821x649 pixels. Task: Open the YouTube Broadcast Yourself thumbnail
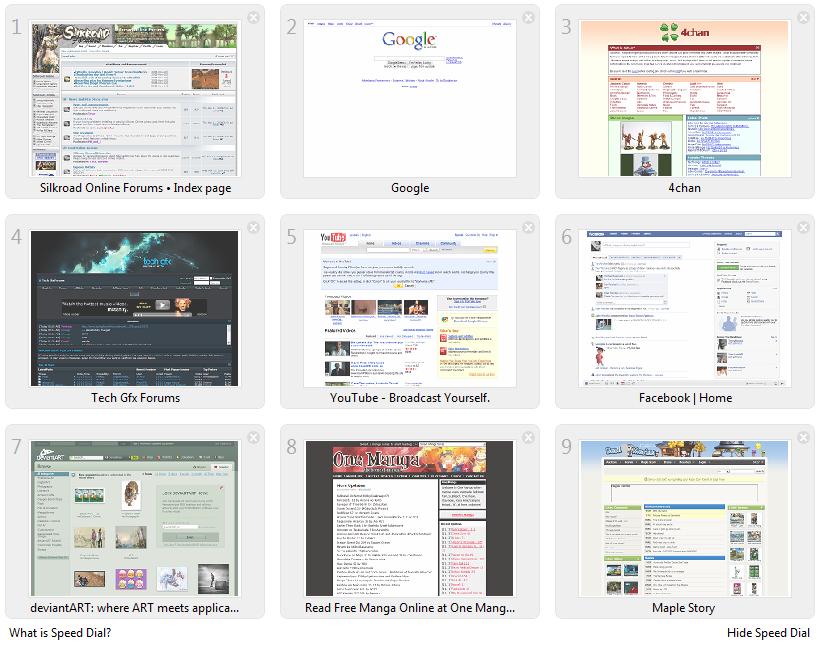410,310
